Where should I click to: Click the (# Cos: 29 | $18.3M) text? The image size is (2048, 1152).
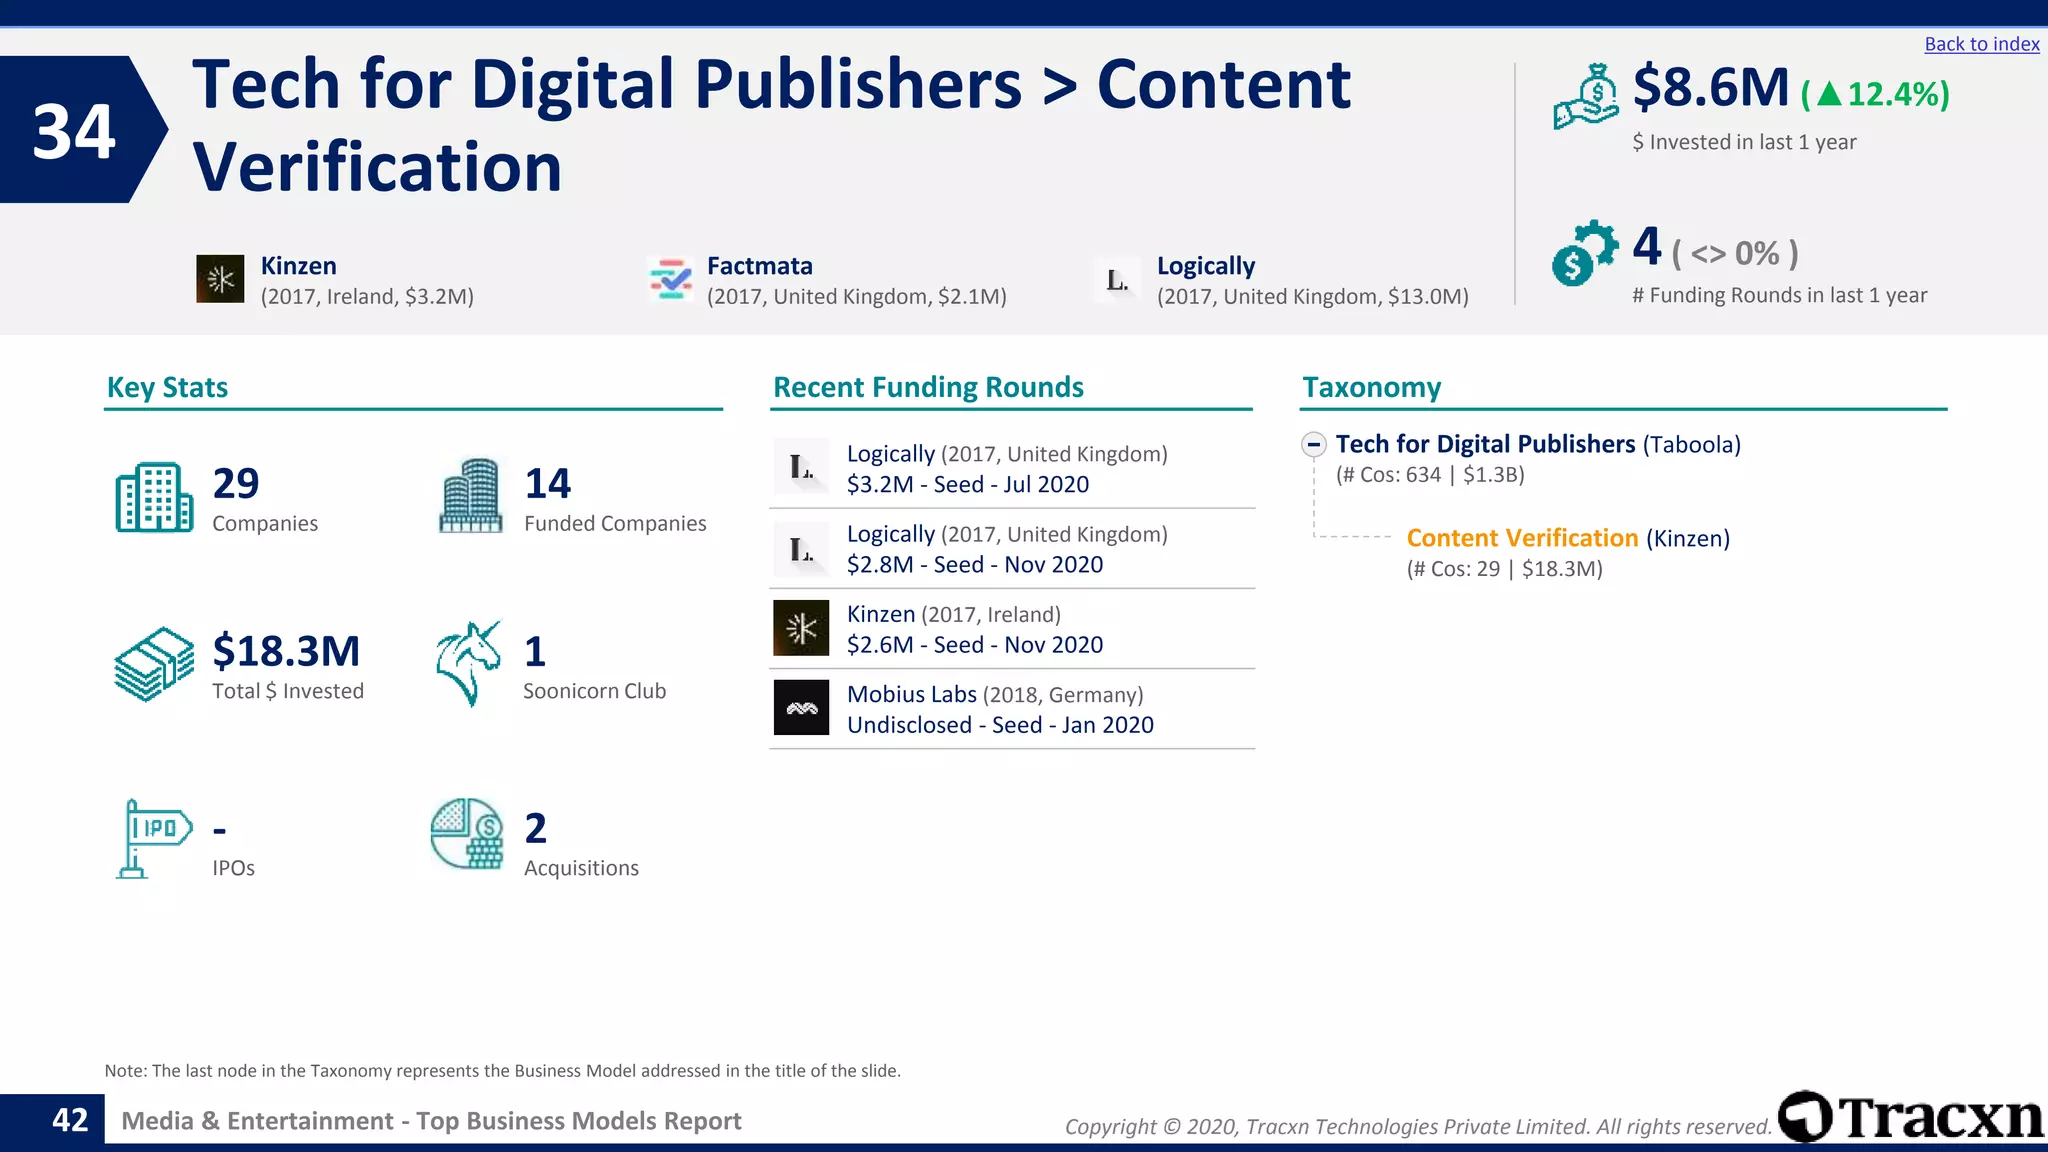coord(1504,569)
